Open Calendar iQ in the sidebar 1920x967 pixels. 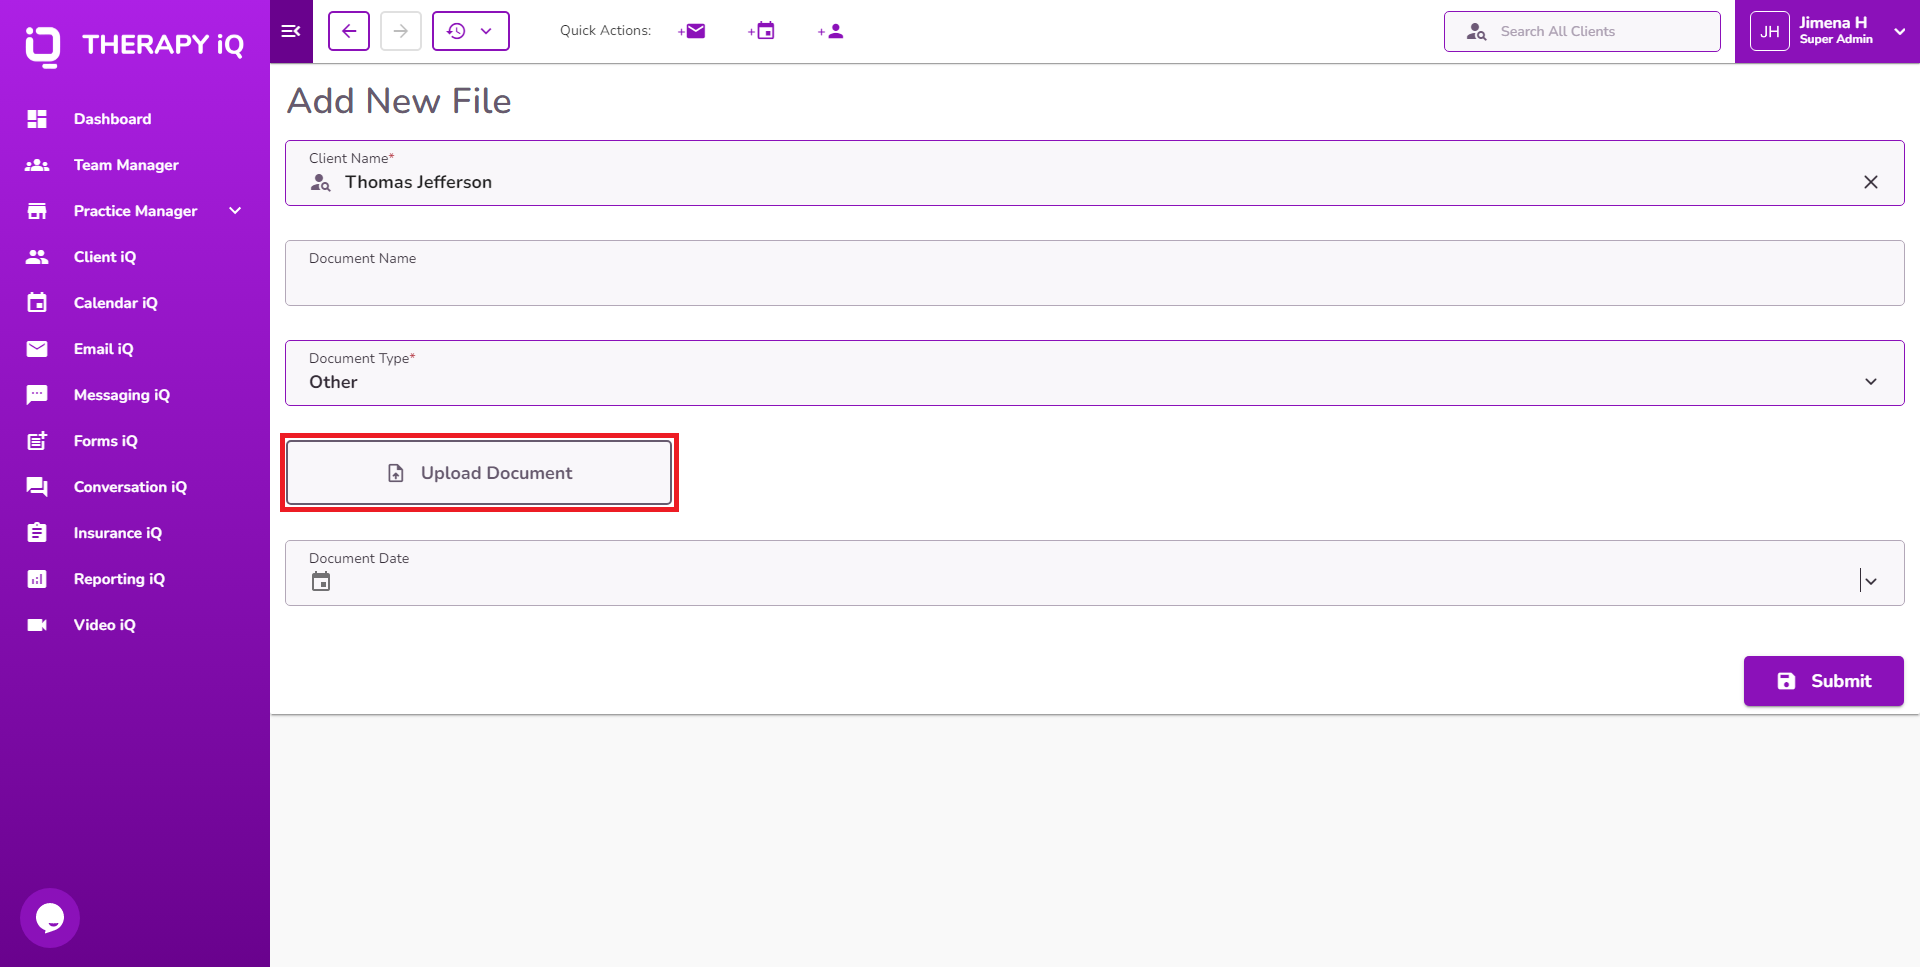(115, 303)
